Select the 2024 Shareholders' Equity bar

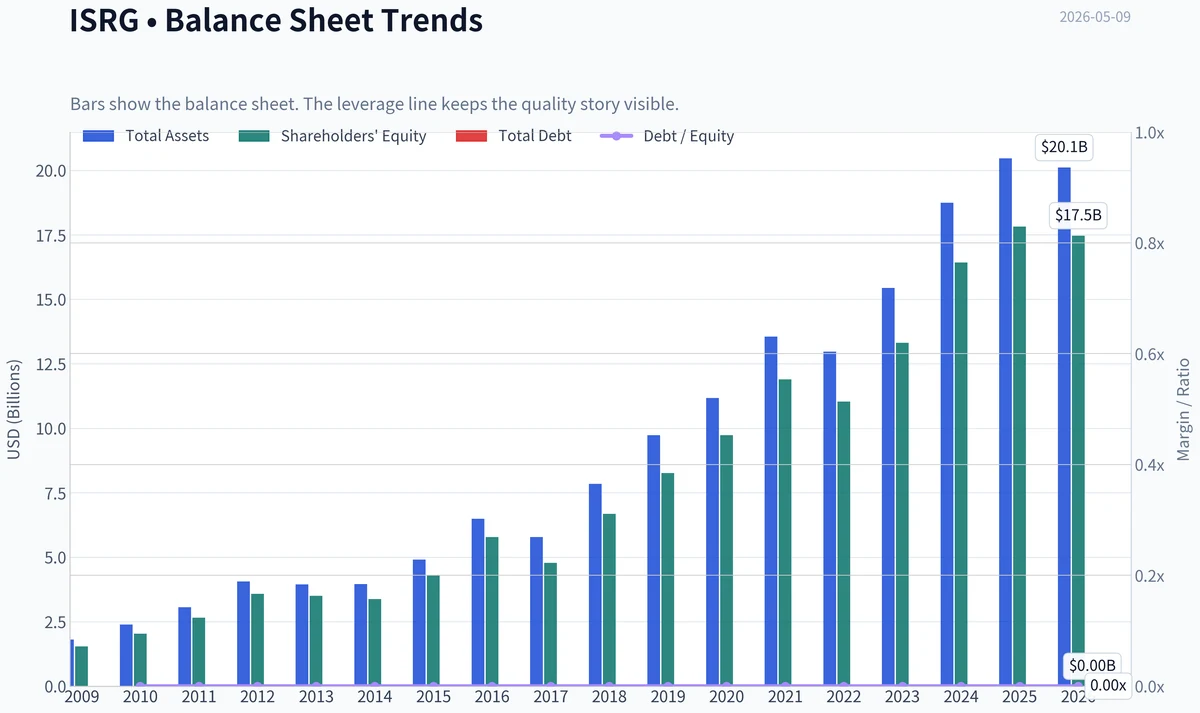click(961, 474)
